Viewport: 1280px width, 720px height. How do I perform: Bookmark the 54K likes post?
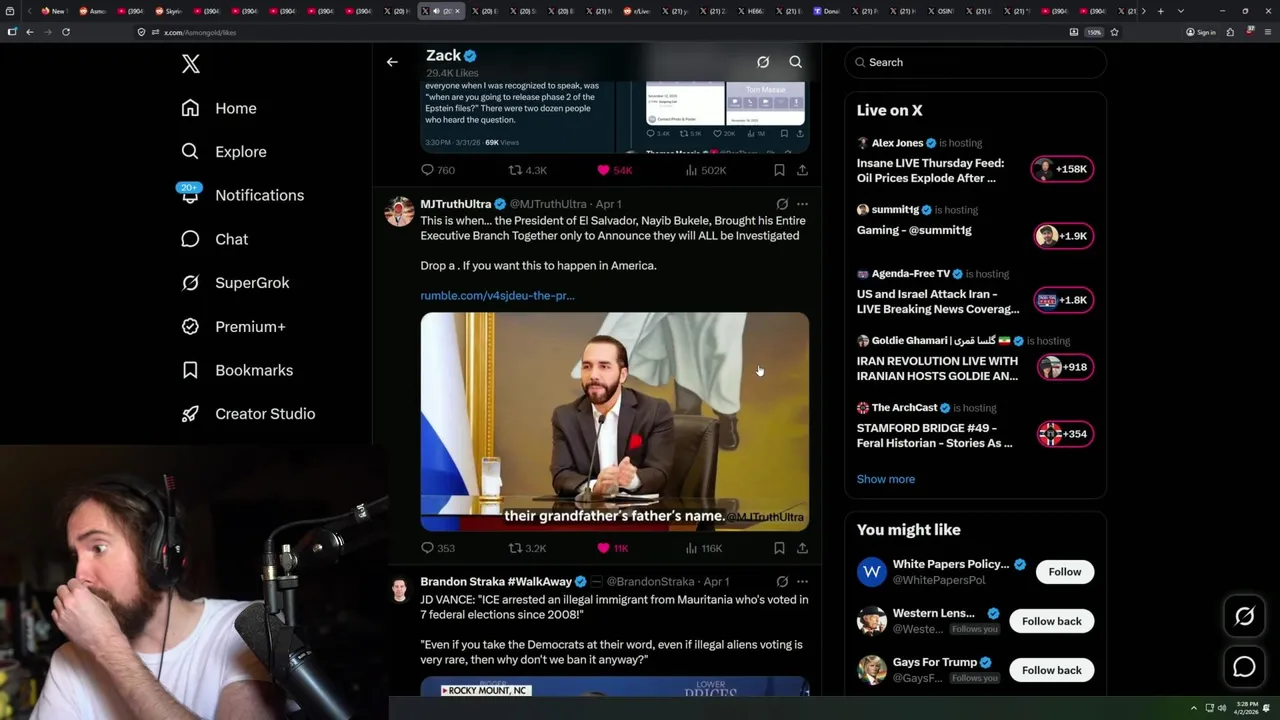click(779, 170)
